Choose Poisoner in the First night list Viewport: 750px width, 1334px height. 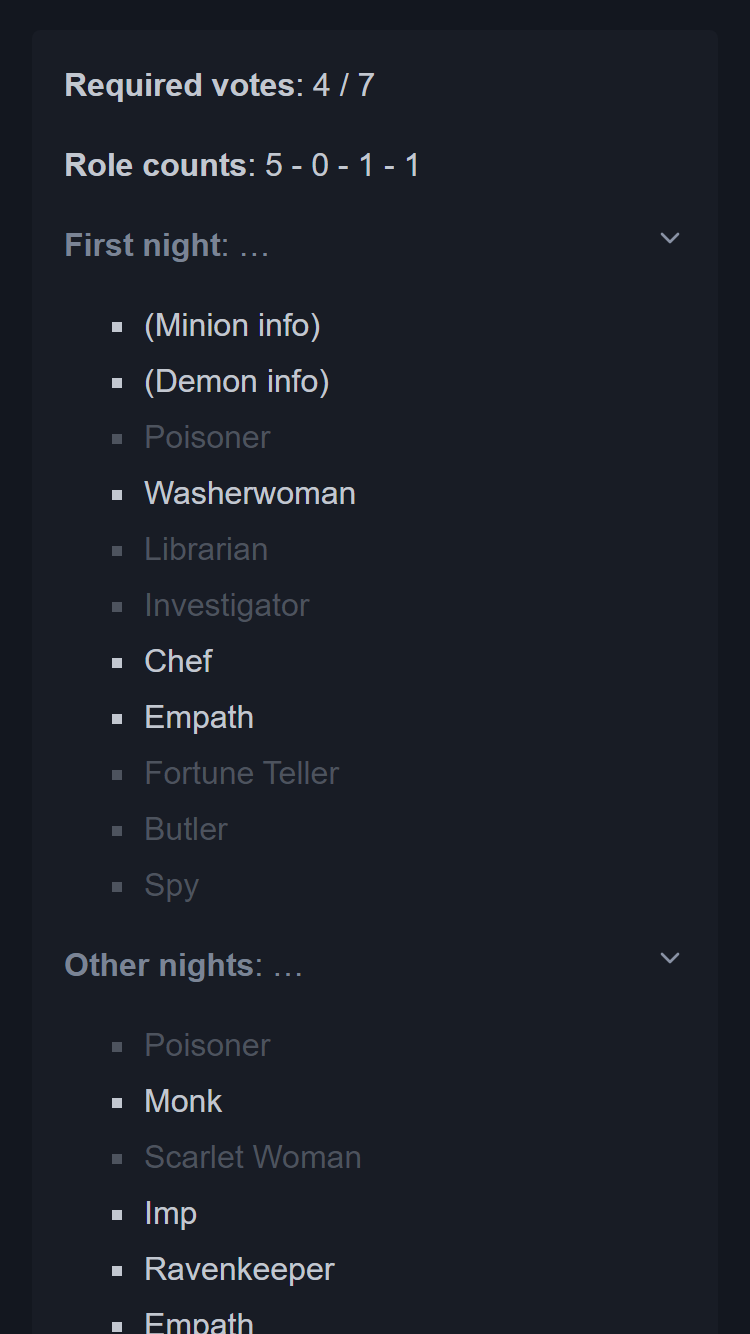point(207,437)
